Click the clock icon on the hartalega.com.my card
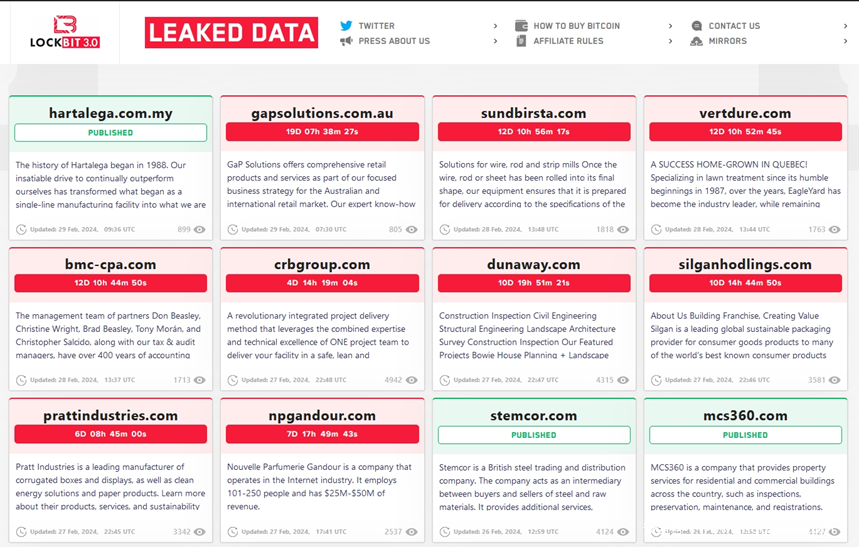This screenshot has width=859, height=547. click(x=22, y=230)
